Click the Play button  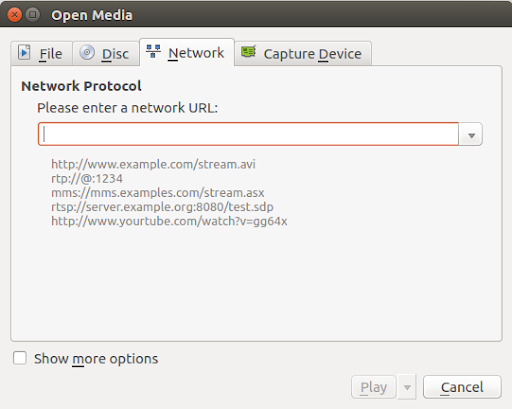click(x=374, y=387)
